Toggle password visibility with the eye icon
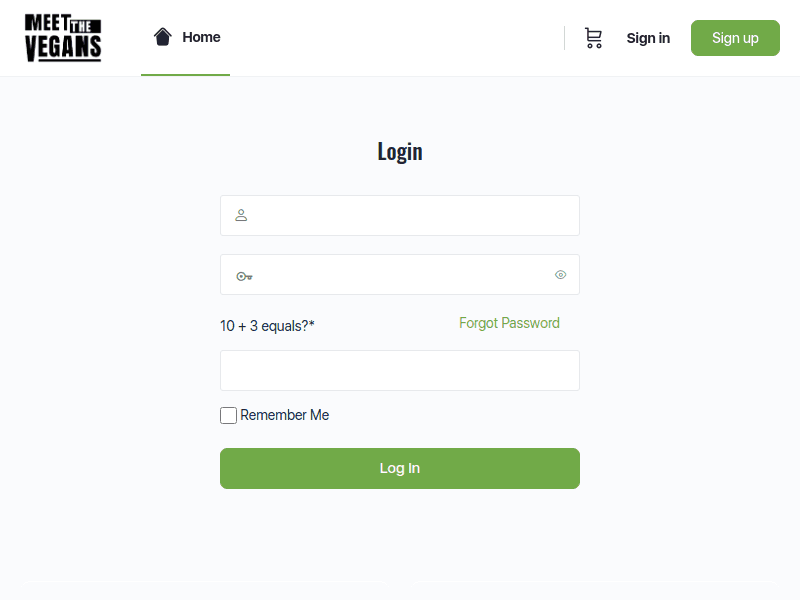 click(560, 274)
